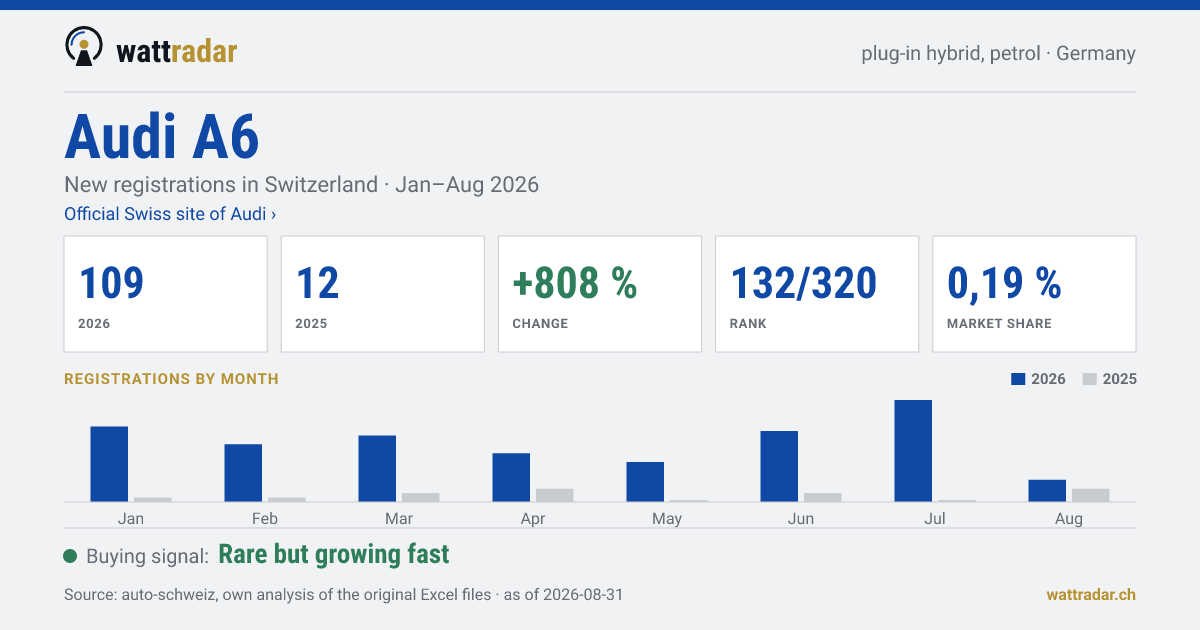
Task: Click the 'New registrations in Switzerland' subtitle
Action: (221, 185)
